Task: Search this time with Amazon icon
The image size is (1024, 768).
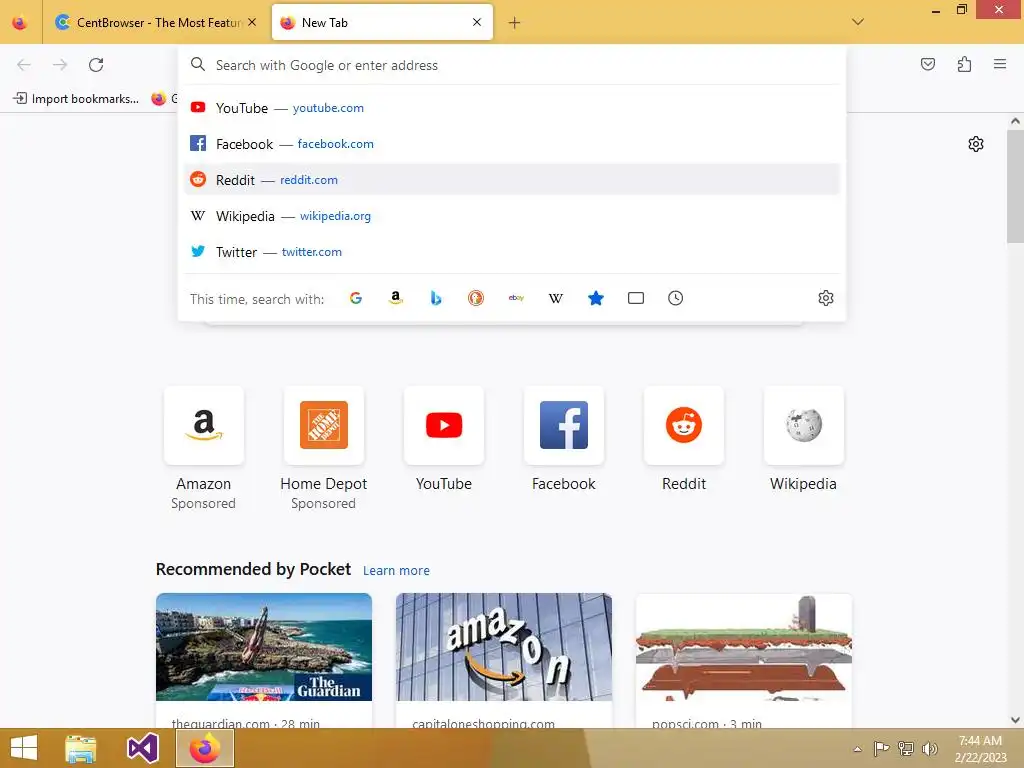Action: click(x=396, y=298)
